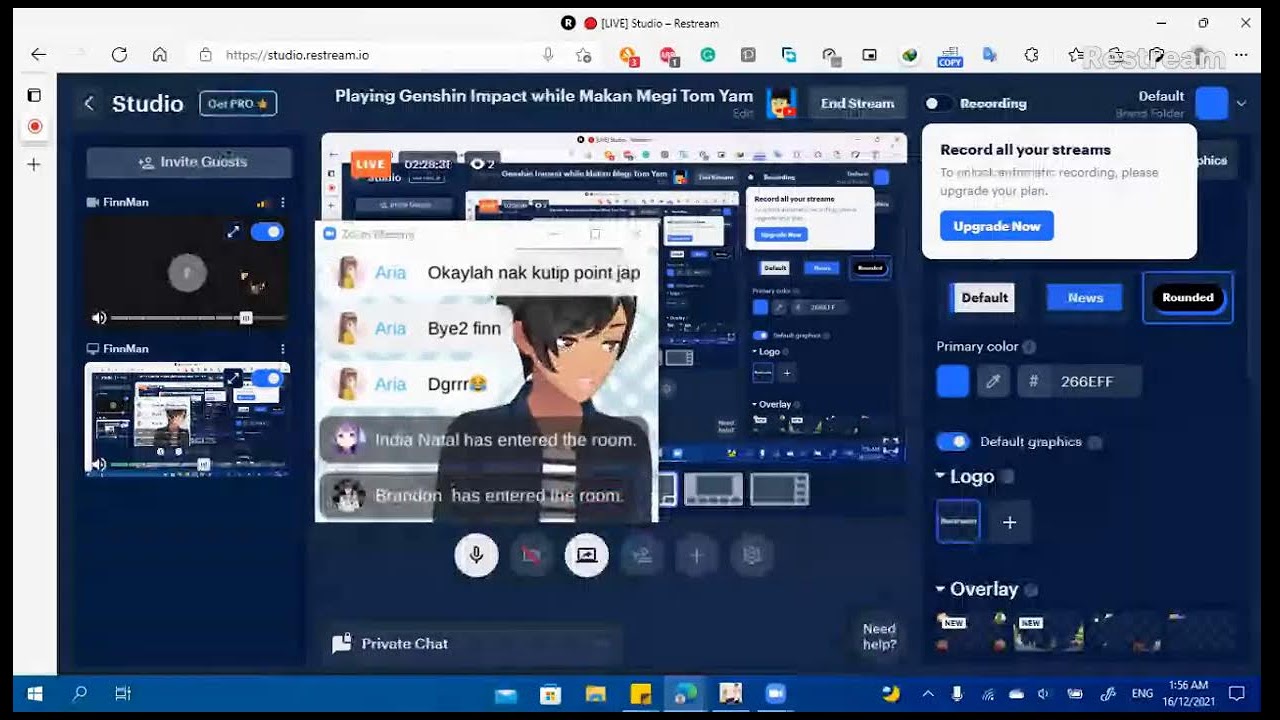This screenshot has height=720, width=1280.
Task: Expand the FinnMan screen share preview
Action: tap(234, 378)
